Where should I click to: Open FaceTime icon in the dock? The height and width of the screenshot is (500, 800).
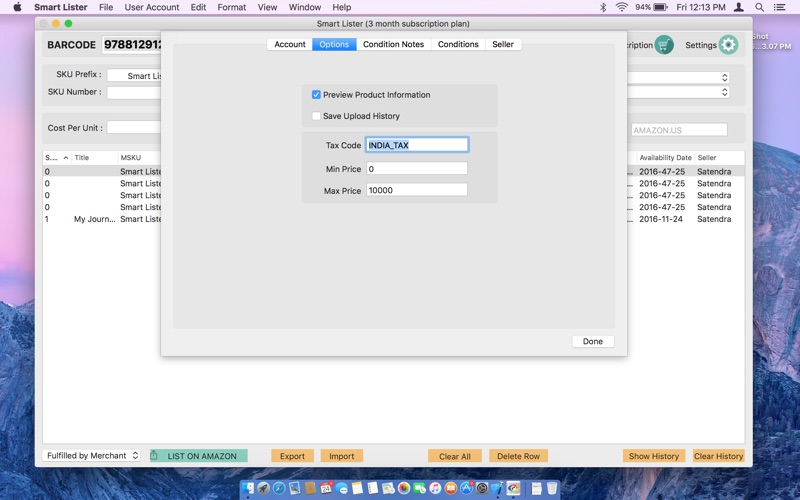[419, 488]
